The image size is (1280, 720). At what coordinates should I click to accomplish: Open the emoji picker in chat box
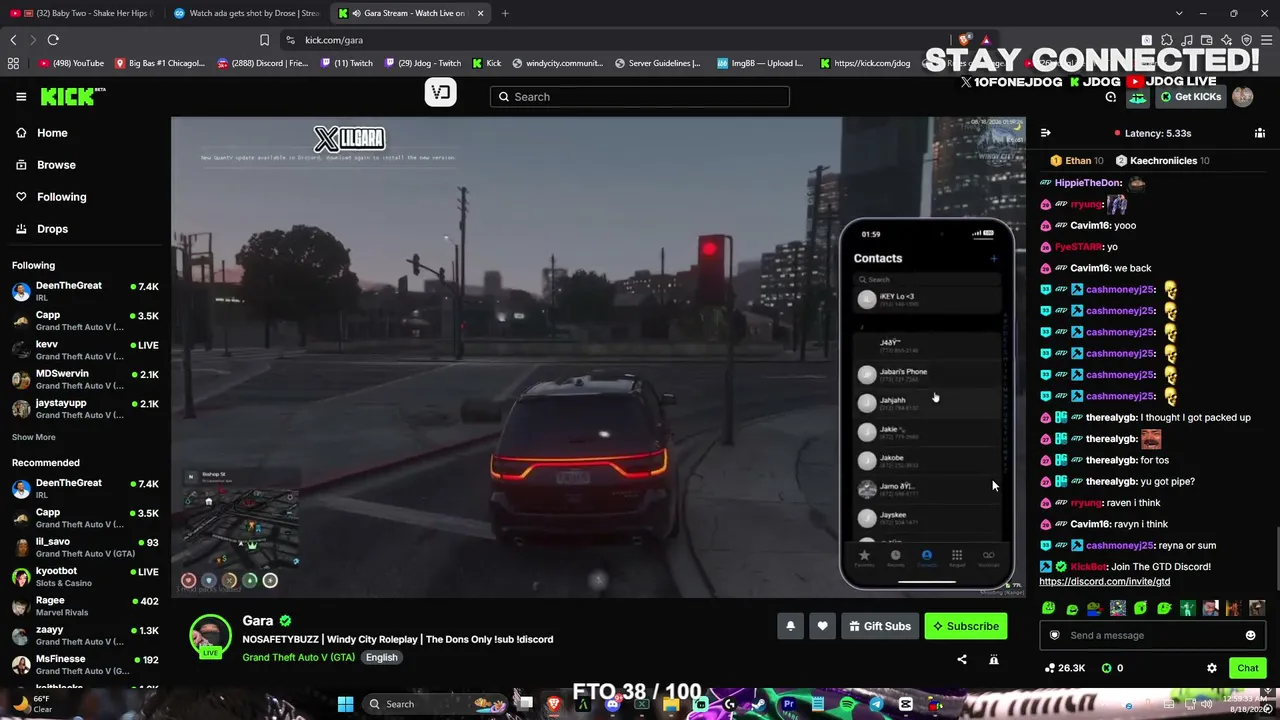tap(1250, 635)
